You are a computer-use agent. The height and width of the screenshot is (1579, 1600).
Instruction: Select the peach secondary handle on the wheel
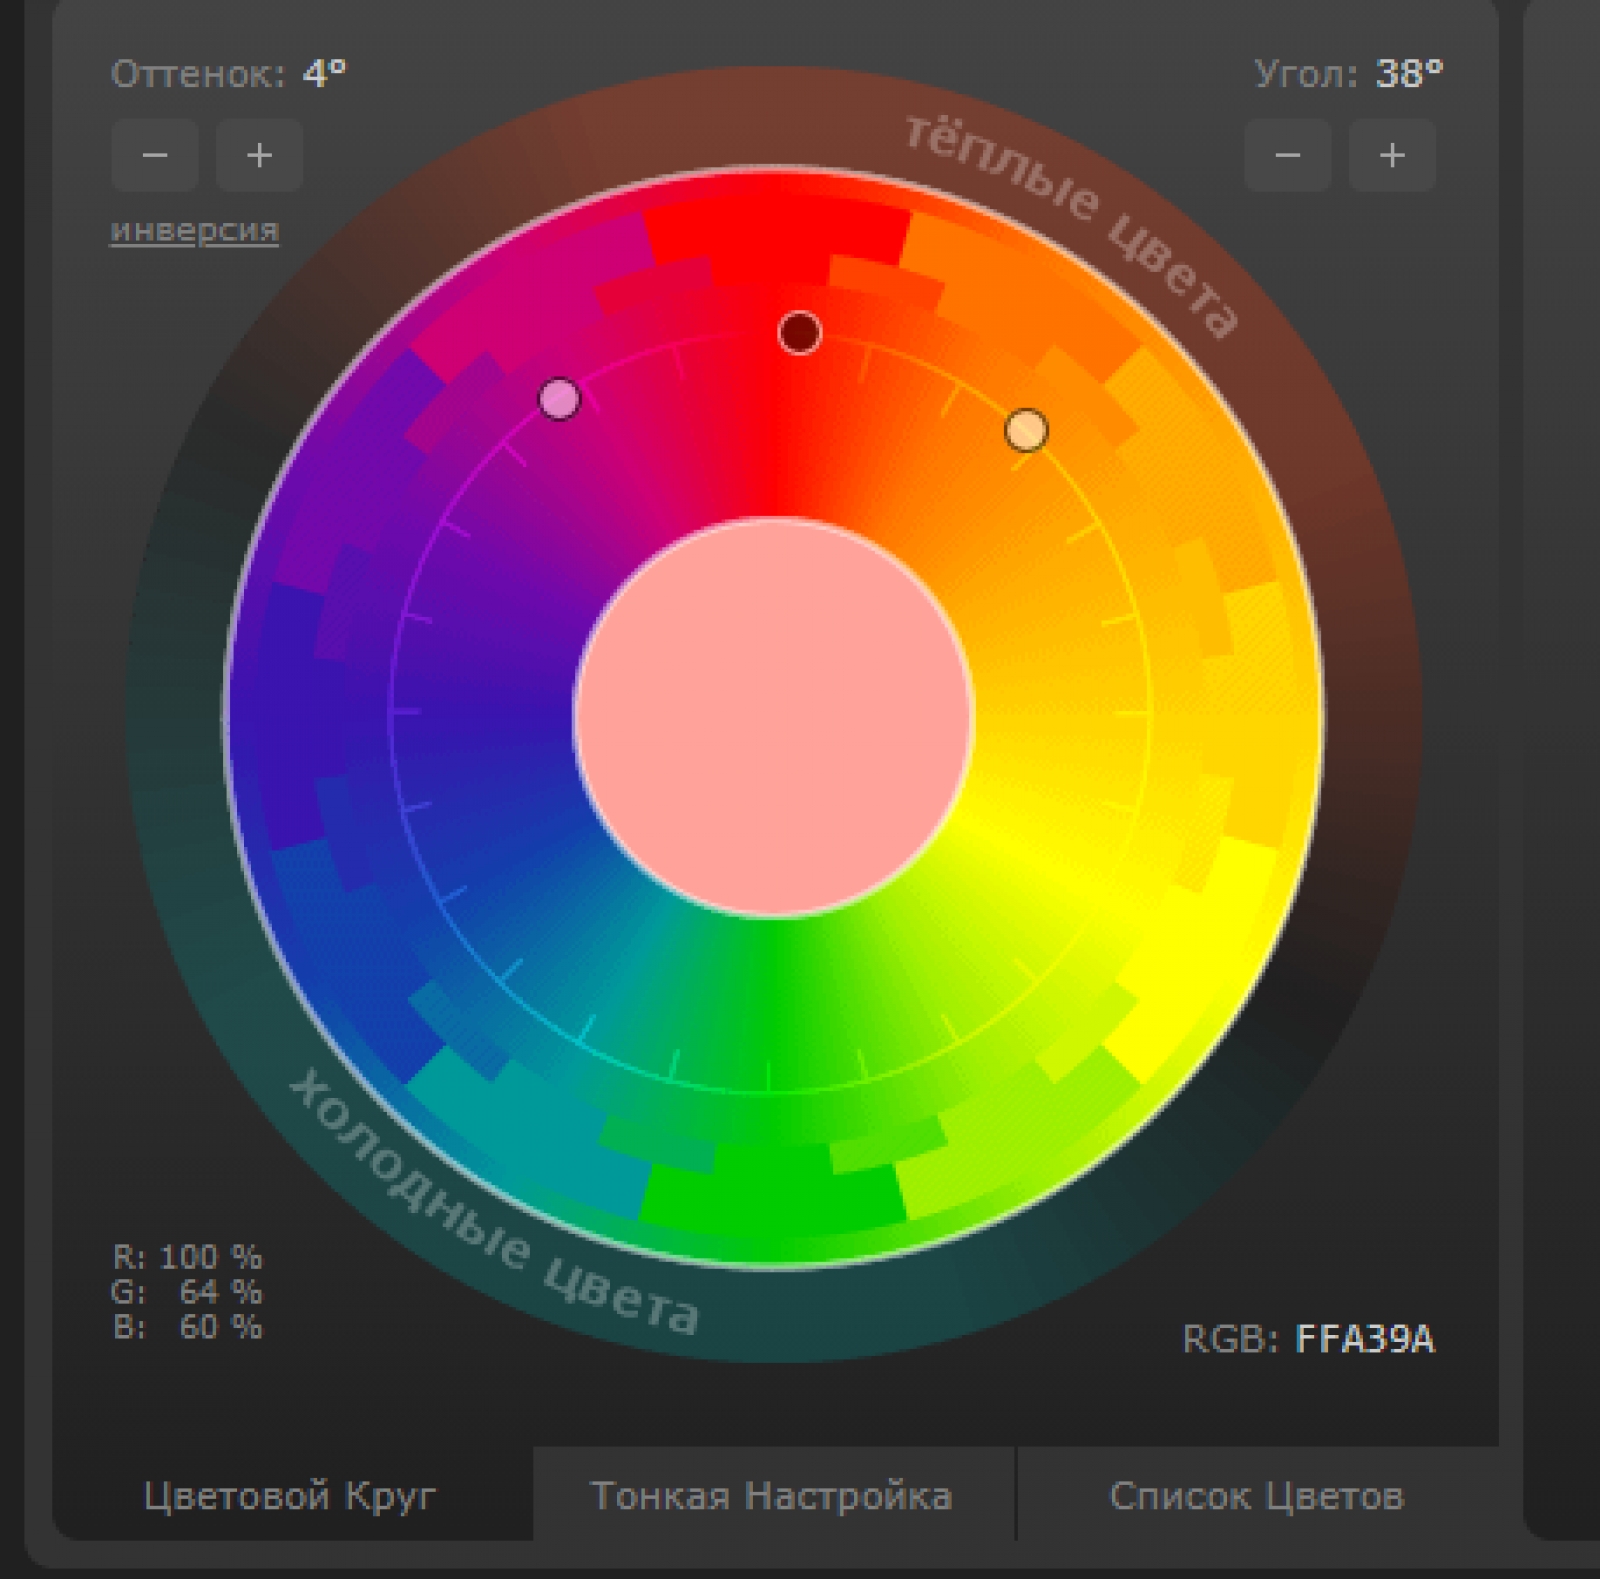pyautogui.click(x=1026, y=430)
